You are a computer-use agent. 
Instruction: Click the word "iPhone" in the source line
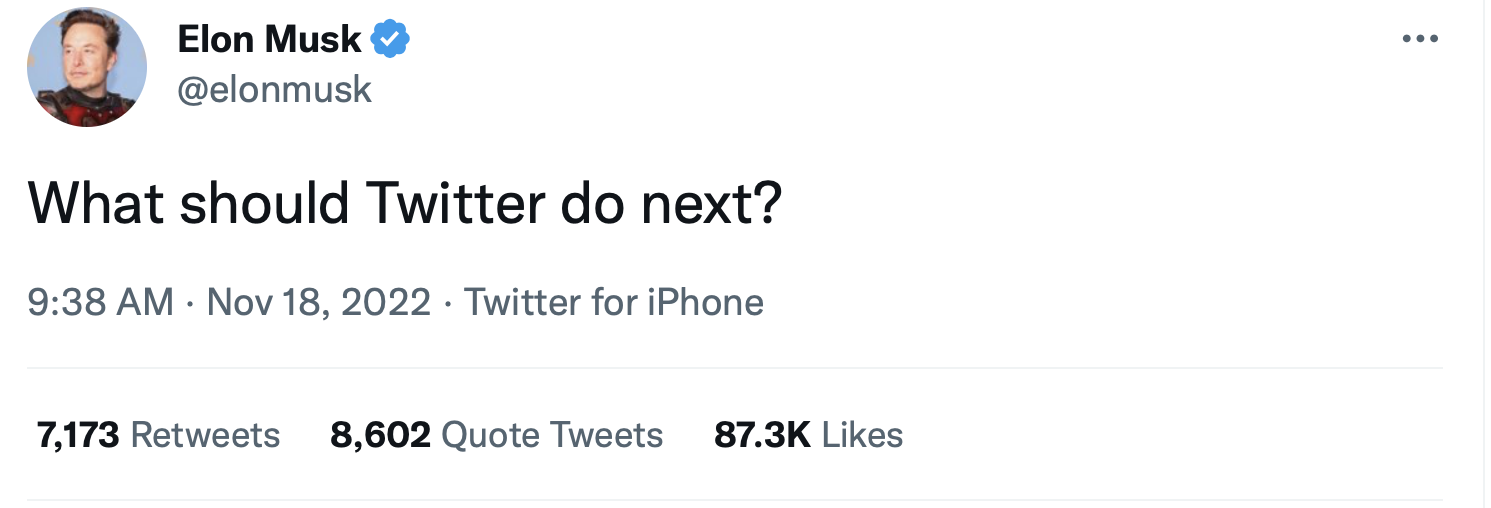tap(705, 302)
